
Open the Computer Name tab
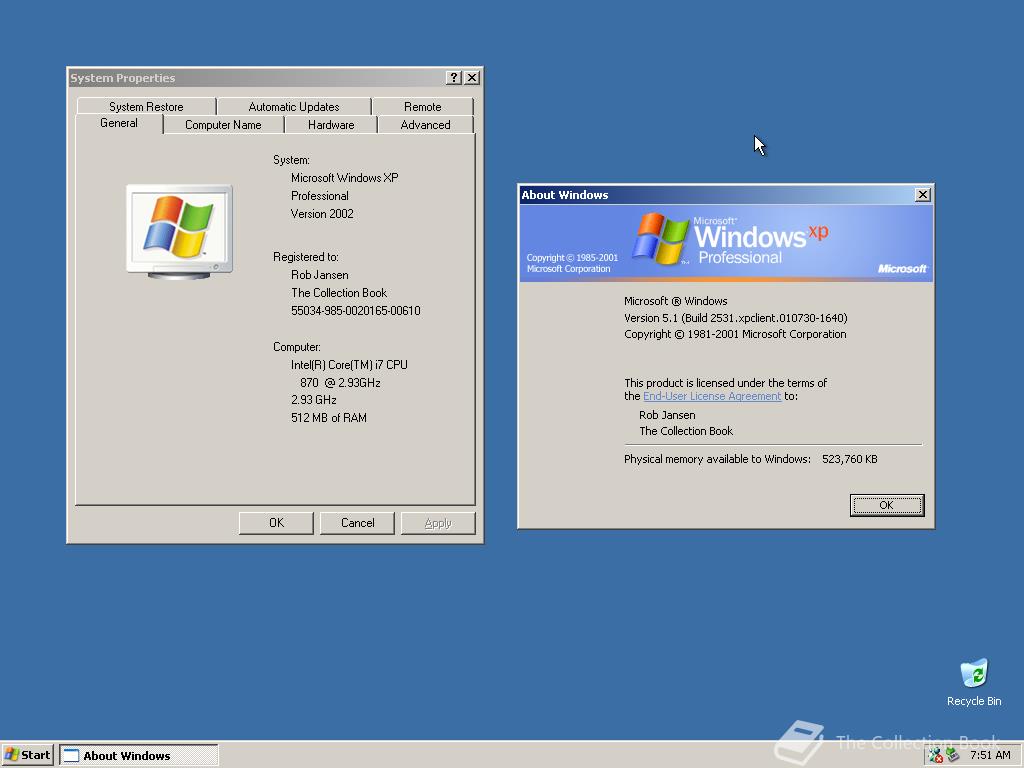(223, 125)
